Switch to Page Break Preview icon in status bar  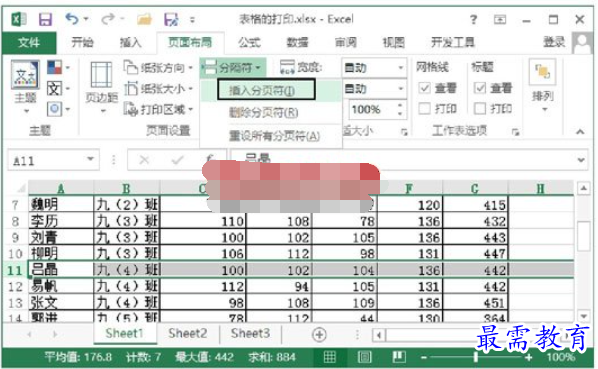[399, 357]
